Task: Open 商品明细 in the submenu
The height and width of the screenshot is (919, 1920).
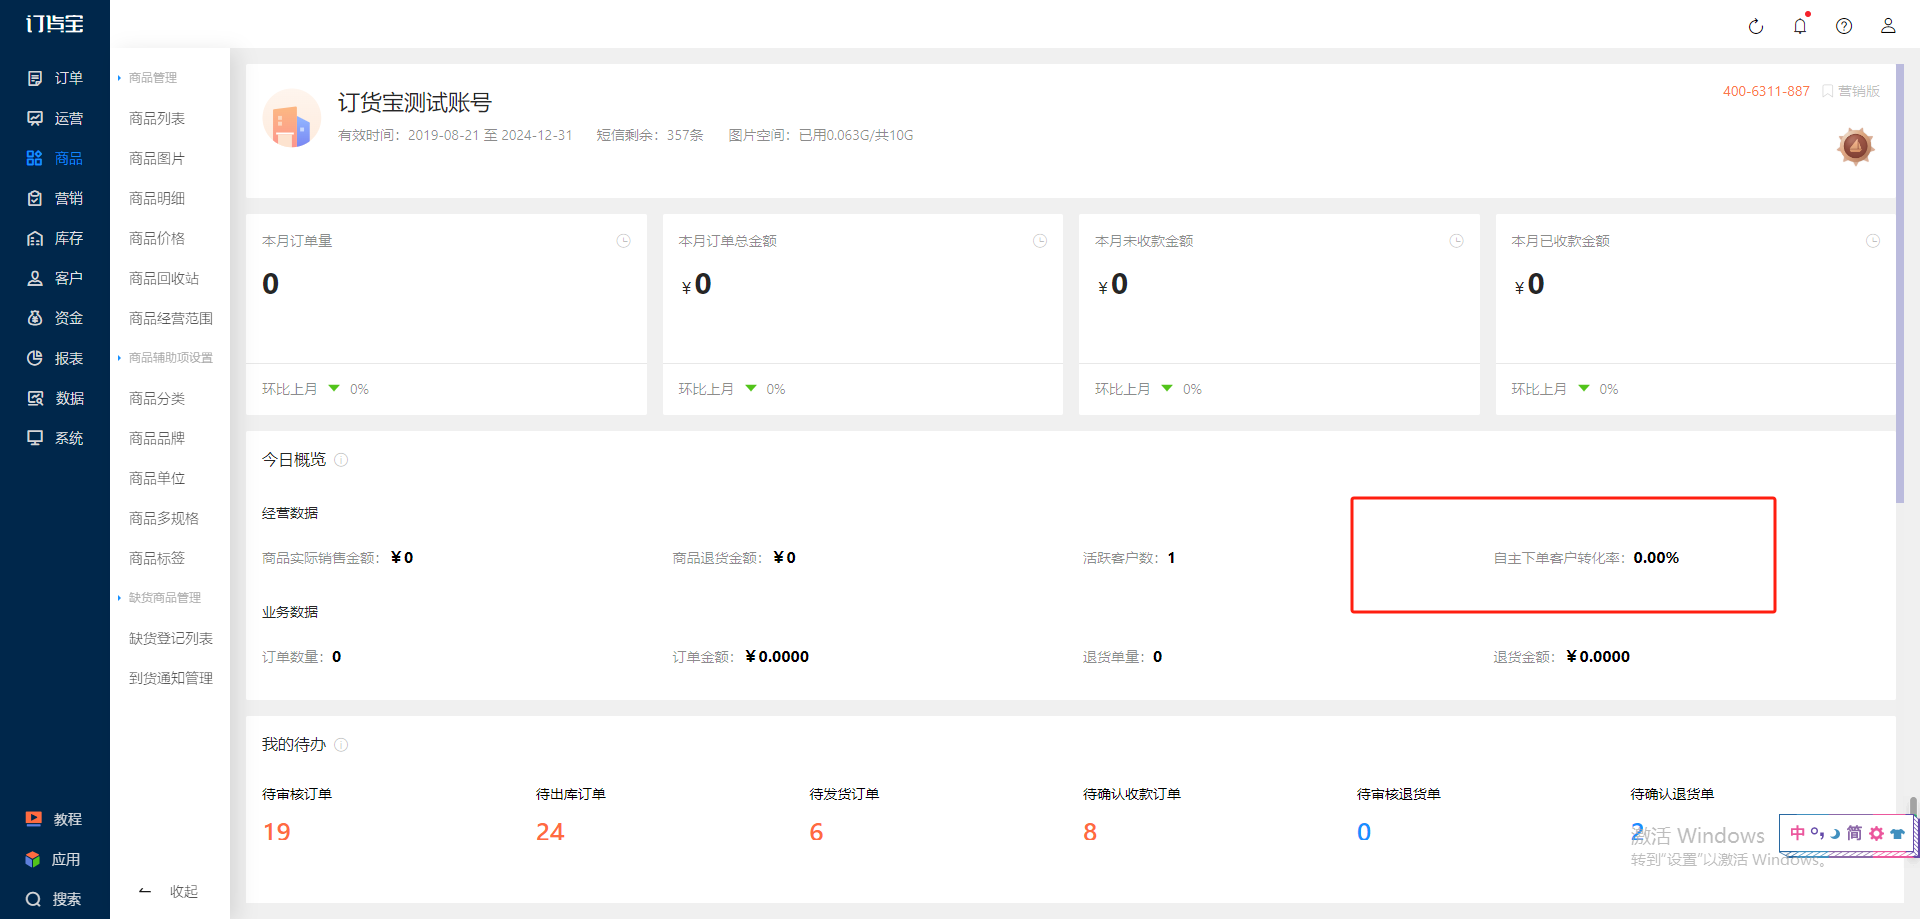Action: [x=157, y=198]
